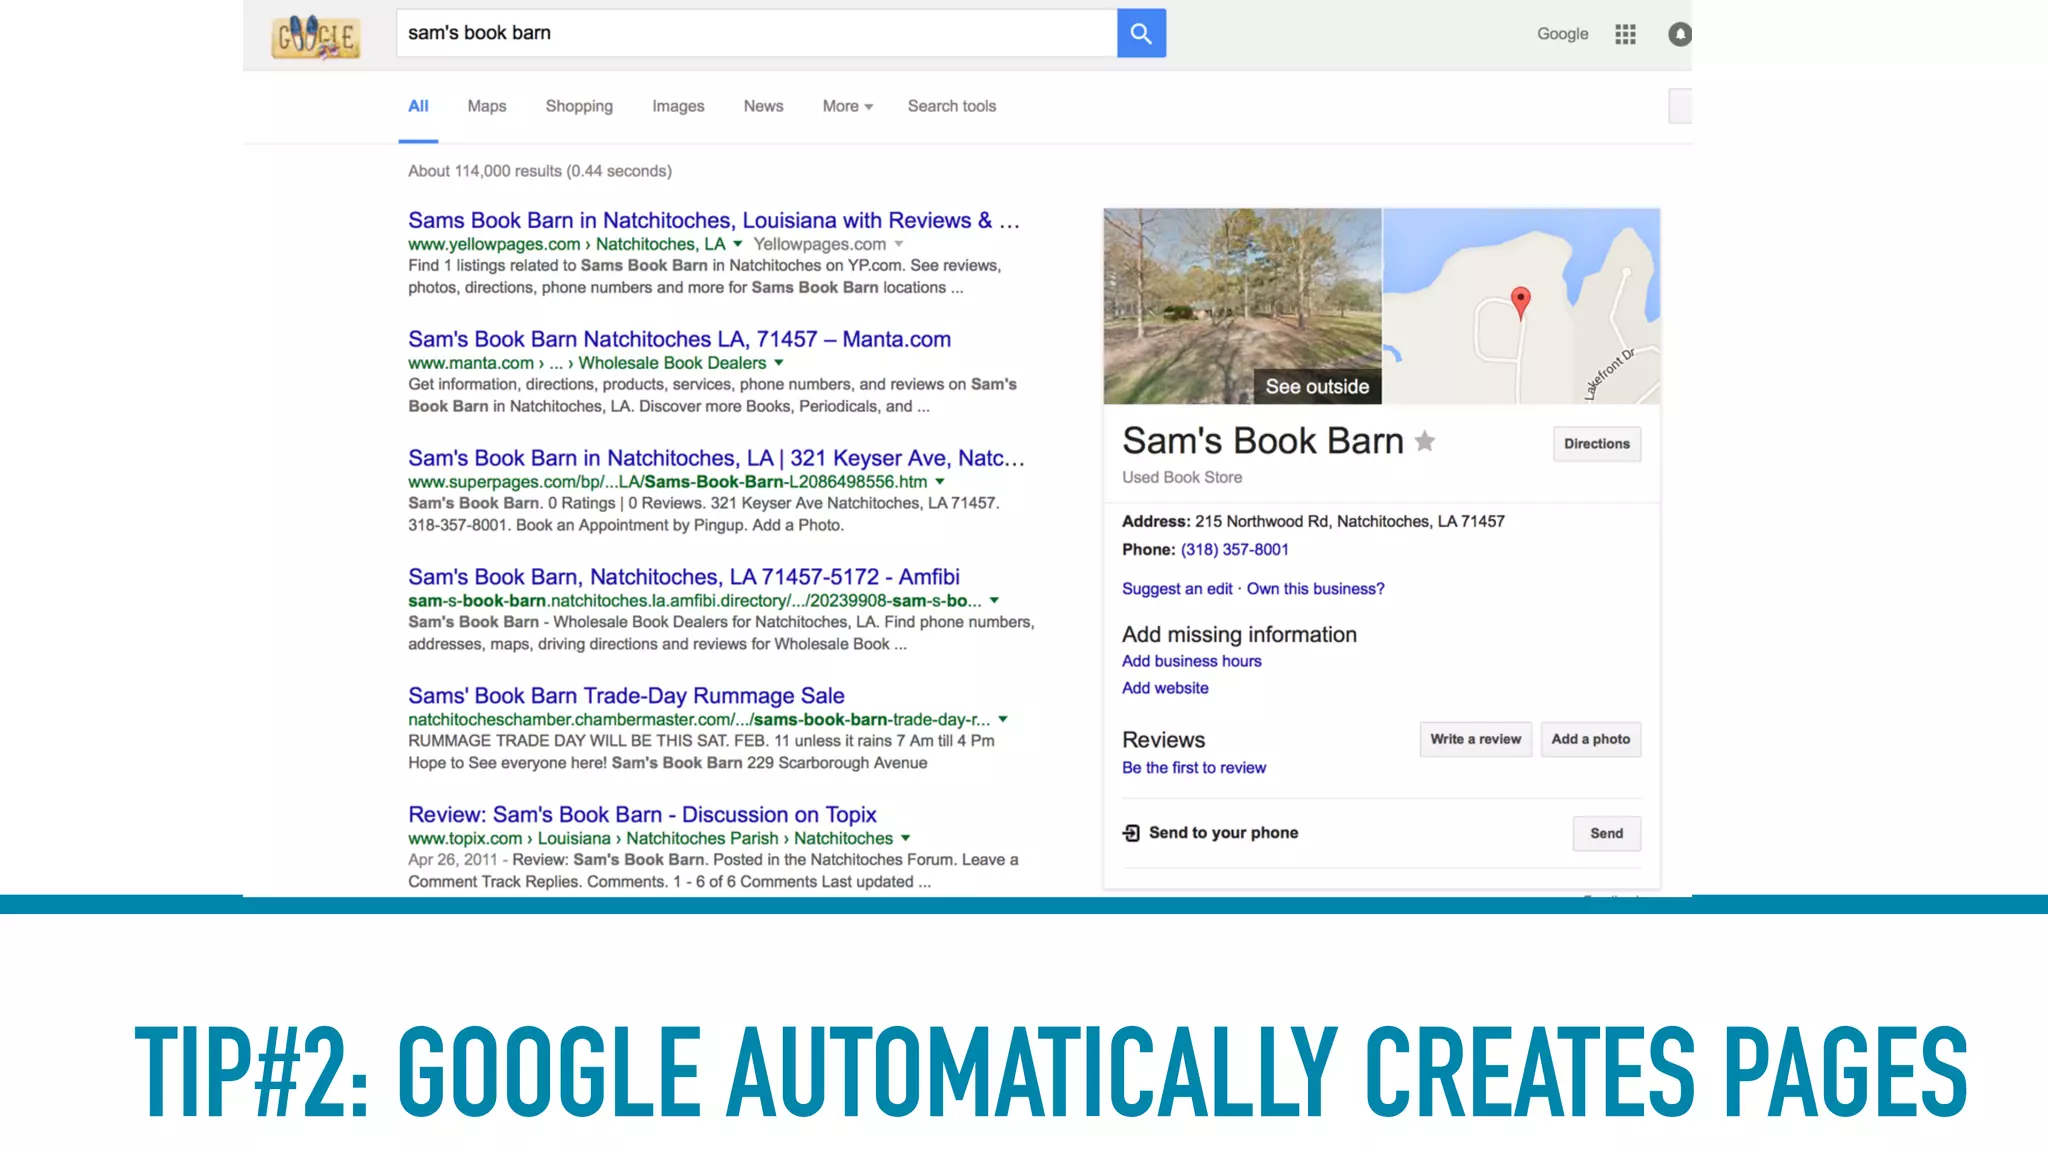Click Be the first to review
Image resolution: width=2048 pixels, height=1152 pixels.
point(1194,768)
